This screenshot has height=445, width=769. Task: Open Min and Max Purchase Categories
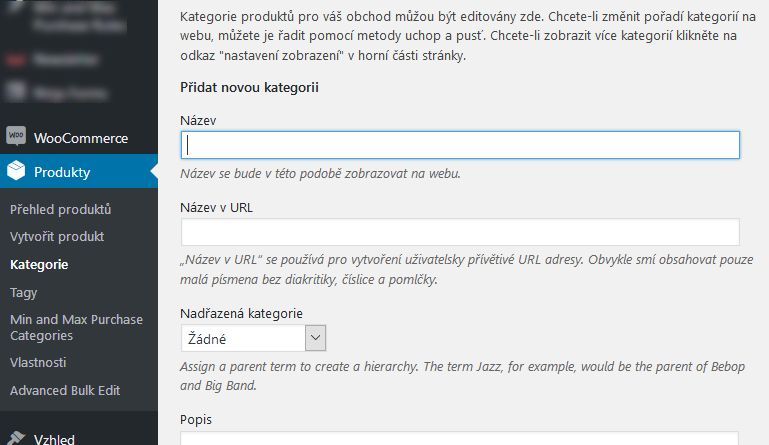point(76,327)
